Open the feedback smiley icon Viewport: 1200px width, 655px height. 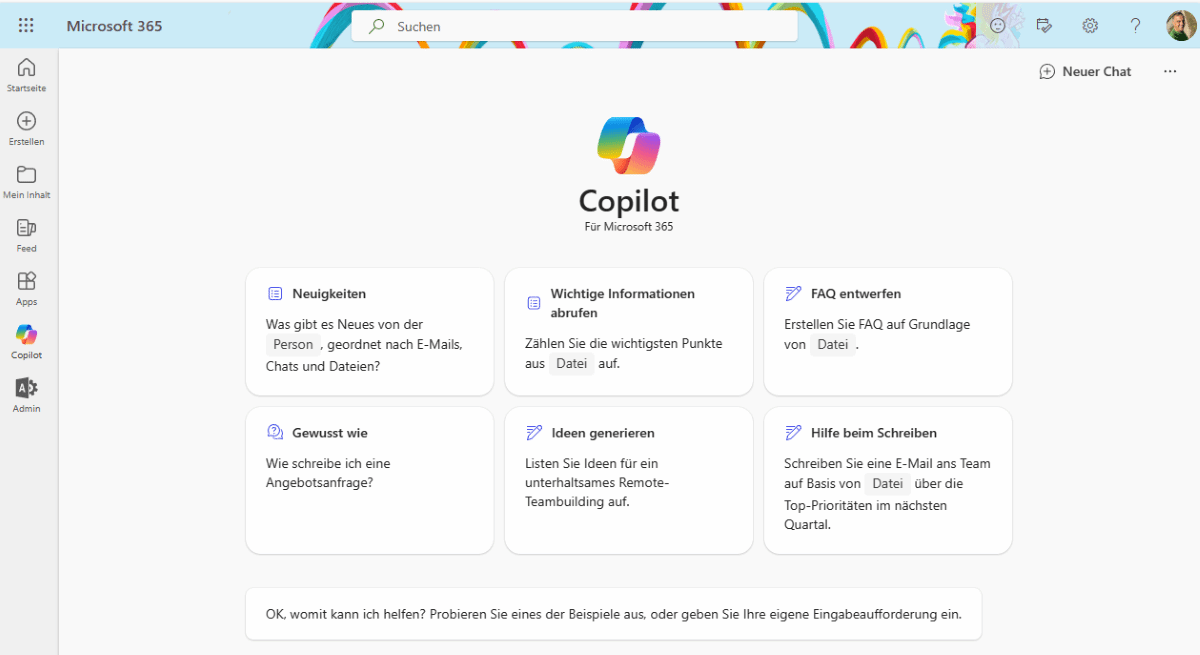(998, 25)
